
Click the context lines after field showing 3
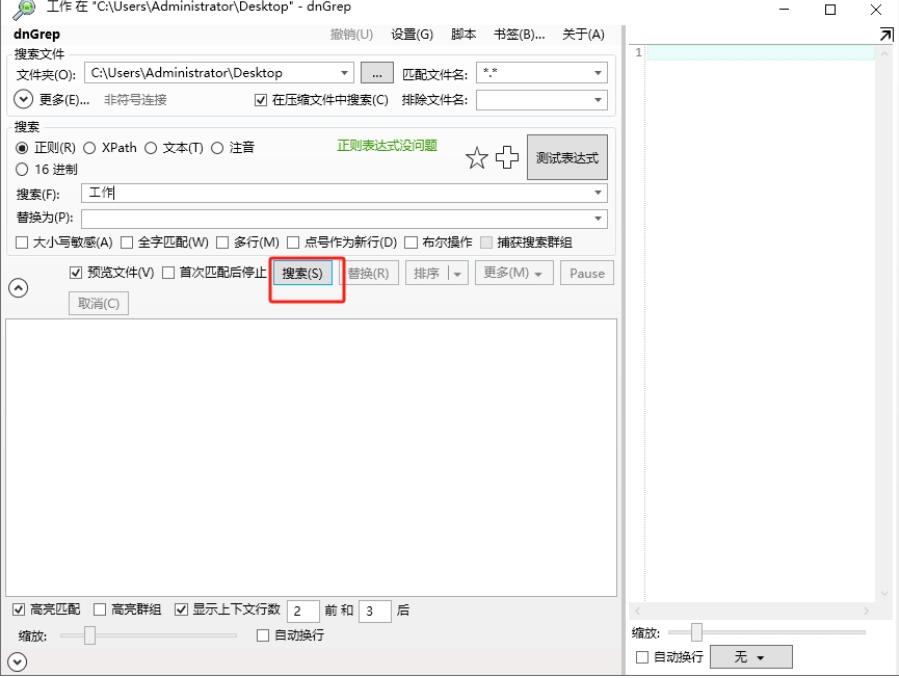click(x=375, y=612)
